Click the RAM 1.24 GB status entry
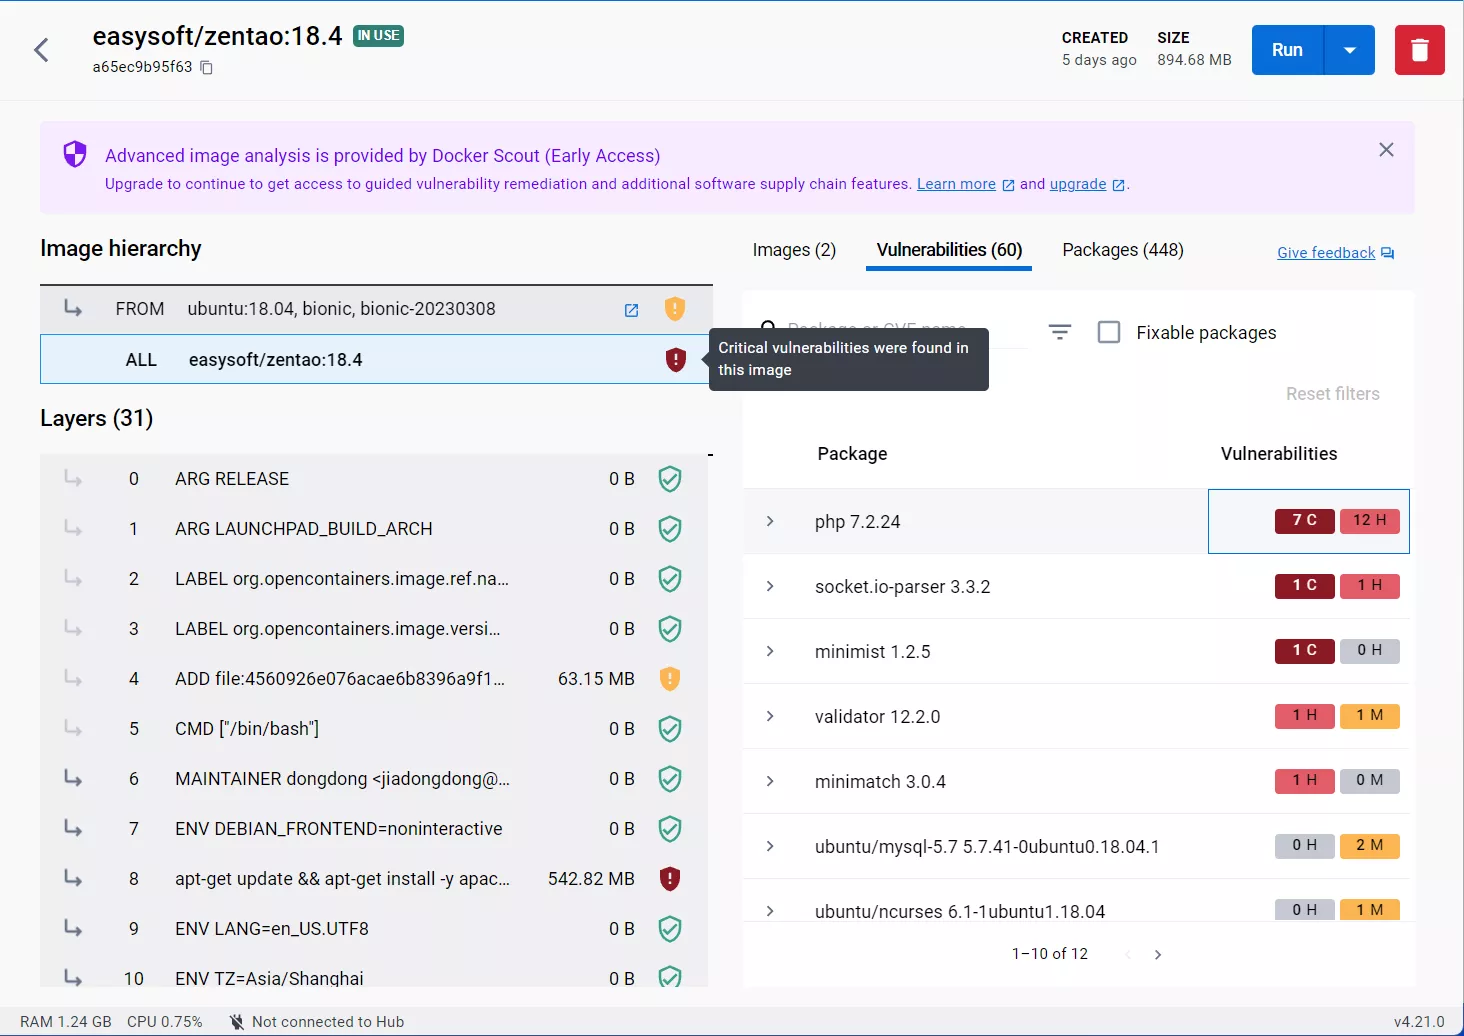 pyautogui.click(x=66, y=1022)
